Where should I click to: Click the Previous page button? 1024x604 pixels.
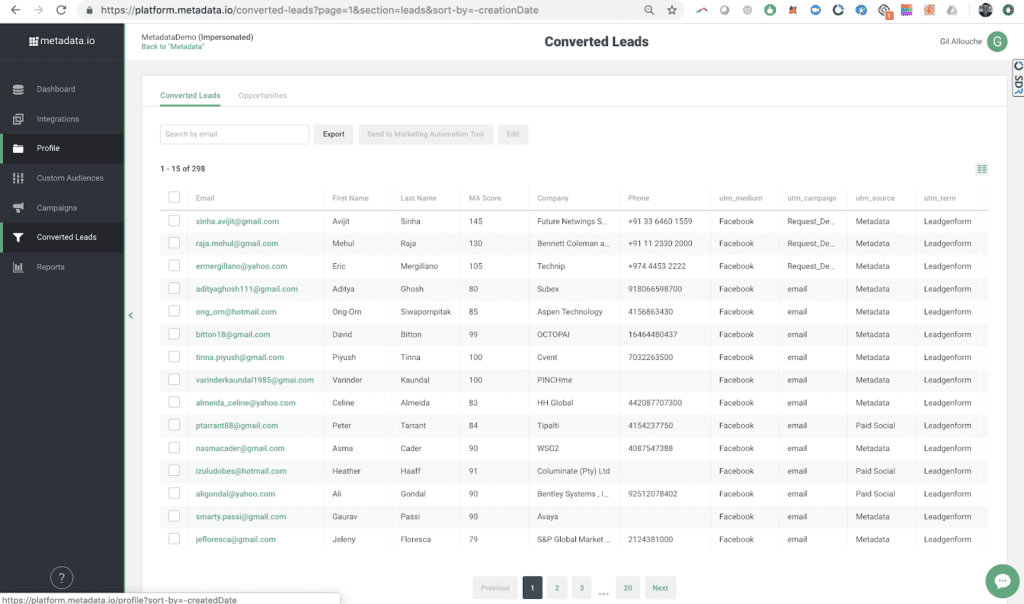pos(495,588)
